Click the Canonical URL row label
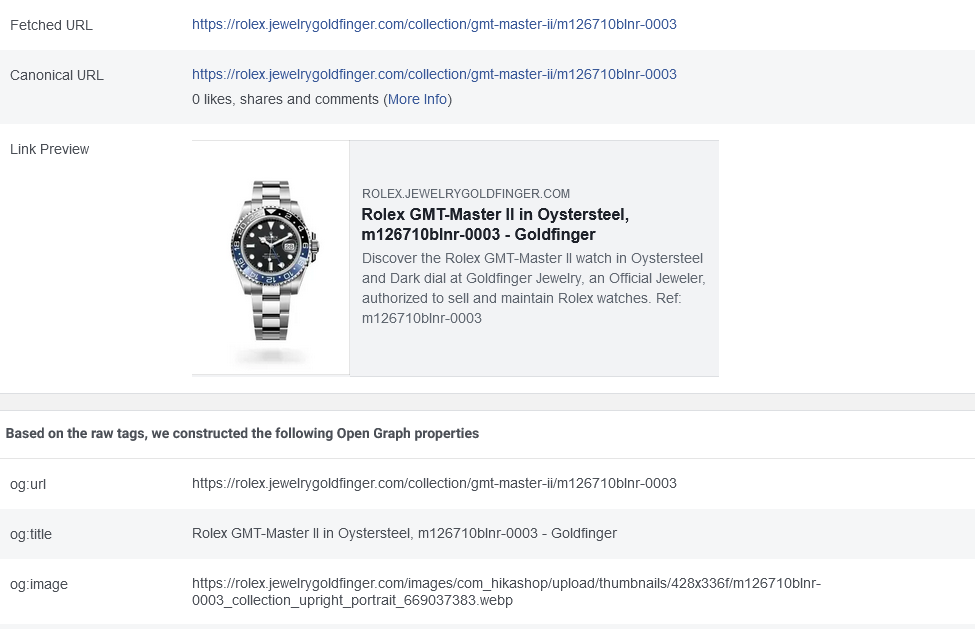This screenshot has height=629, width=975. point(57,75)
